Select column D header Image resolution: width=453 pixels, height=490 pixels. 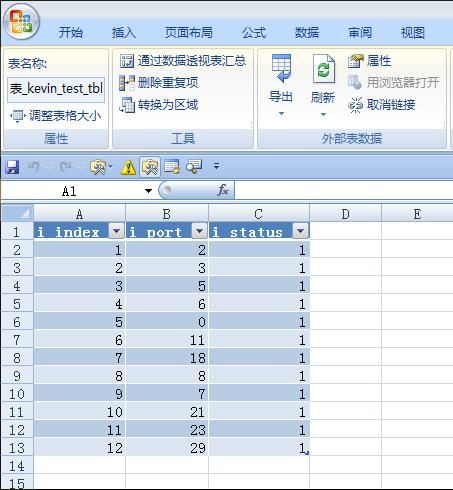coord(345,214)
